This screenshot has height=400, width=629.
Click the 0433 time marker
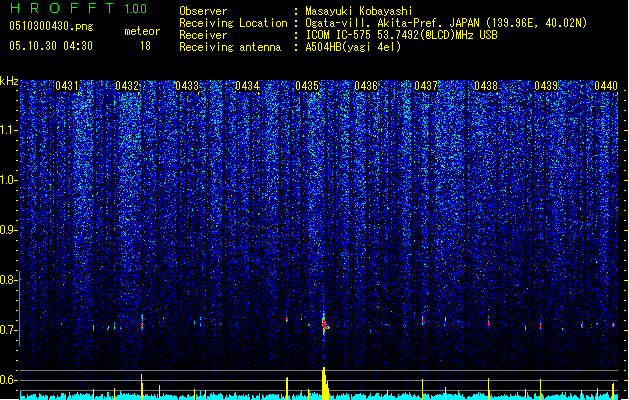point(187,86)
